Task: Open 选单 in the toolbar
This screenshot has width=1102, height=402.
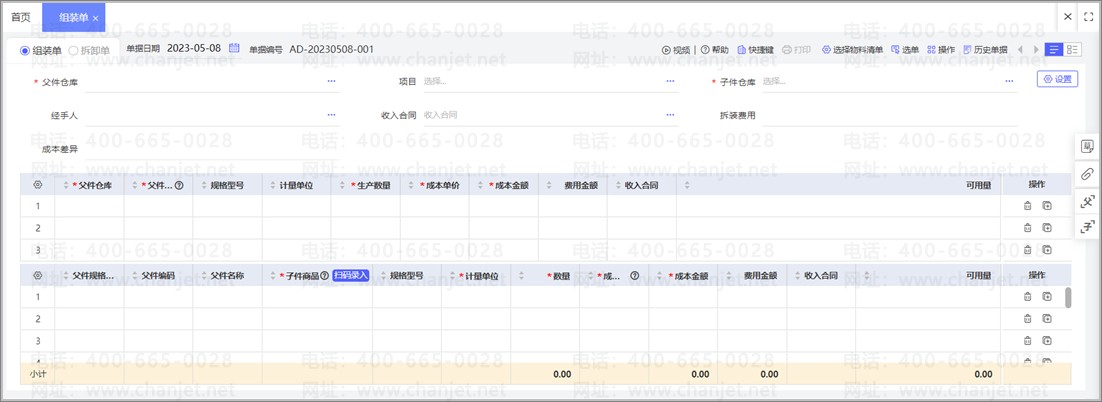Action: (x=905, y=50)
